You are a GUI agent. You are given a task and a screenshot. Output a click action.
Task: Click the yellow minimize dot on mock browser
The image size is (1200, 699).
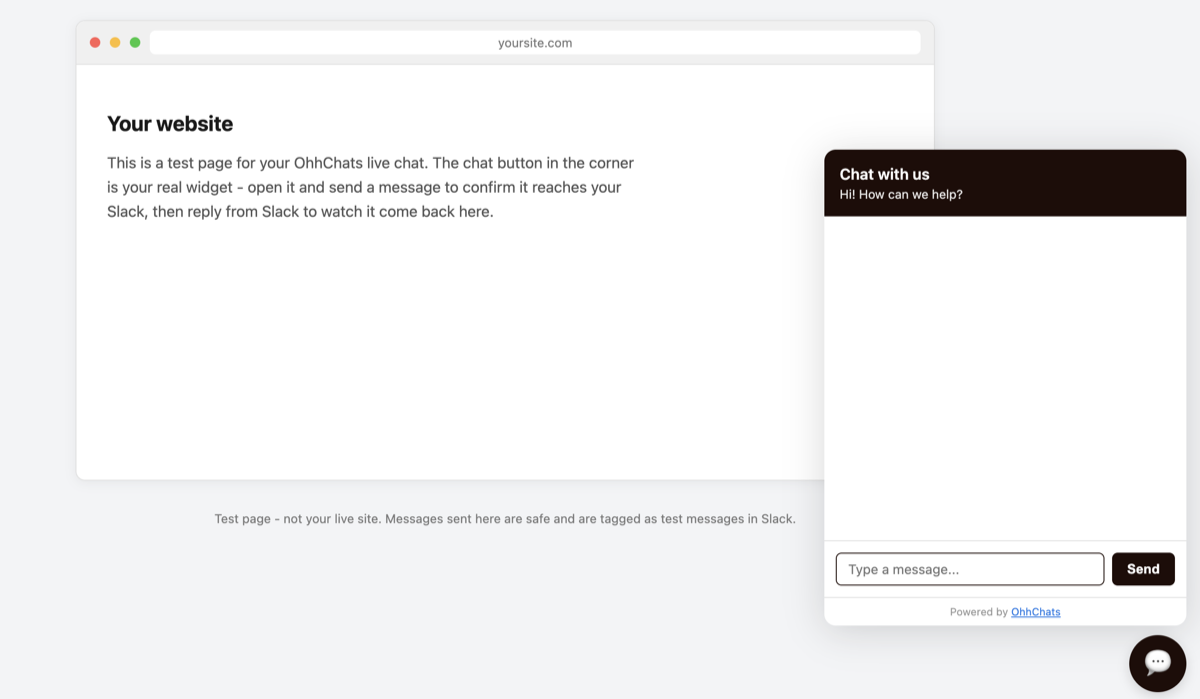(x=115, y=43)
